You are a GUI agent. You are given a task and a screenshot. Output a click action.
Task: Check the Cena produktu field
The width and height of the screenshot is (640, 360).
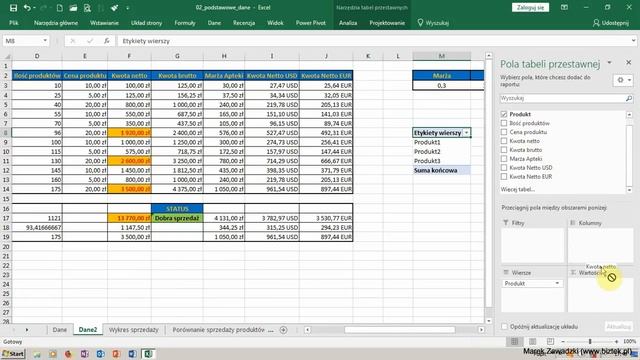point(504,132)
